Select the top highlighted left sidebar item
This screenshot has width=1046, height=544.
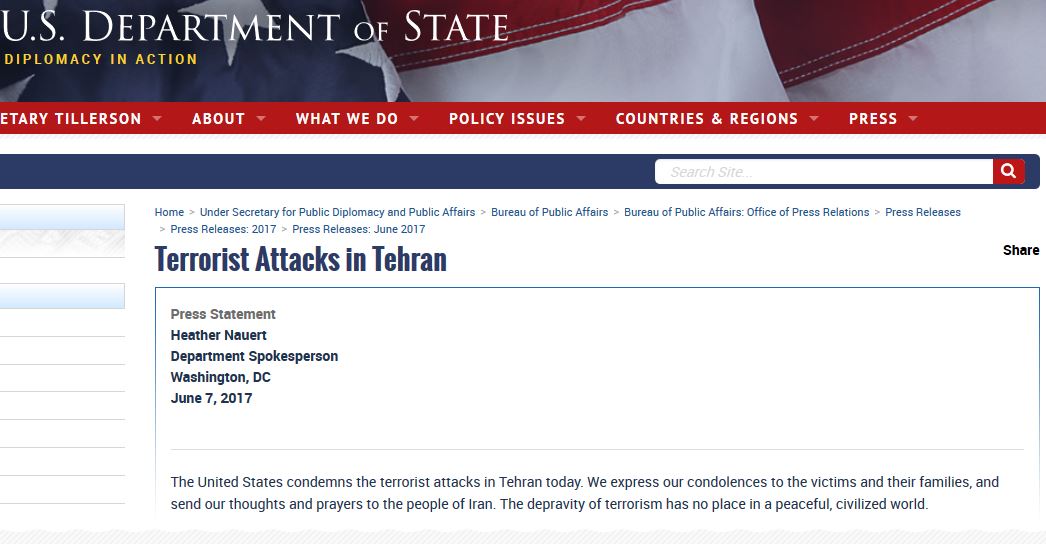point(62,218)
